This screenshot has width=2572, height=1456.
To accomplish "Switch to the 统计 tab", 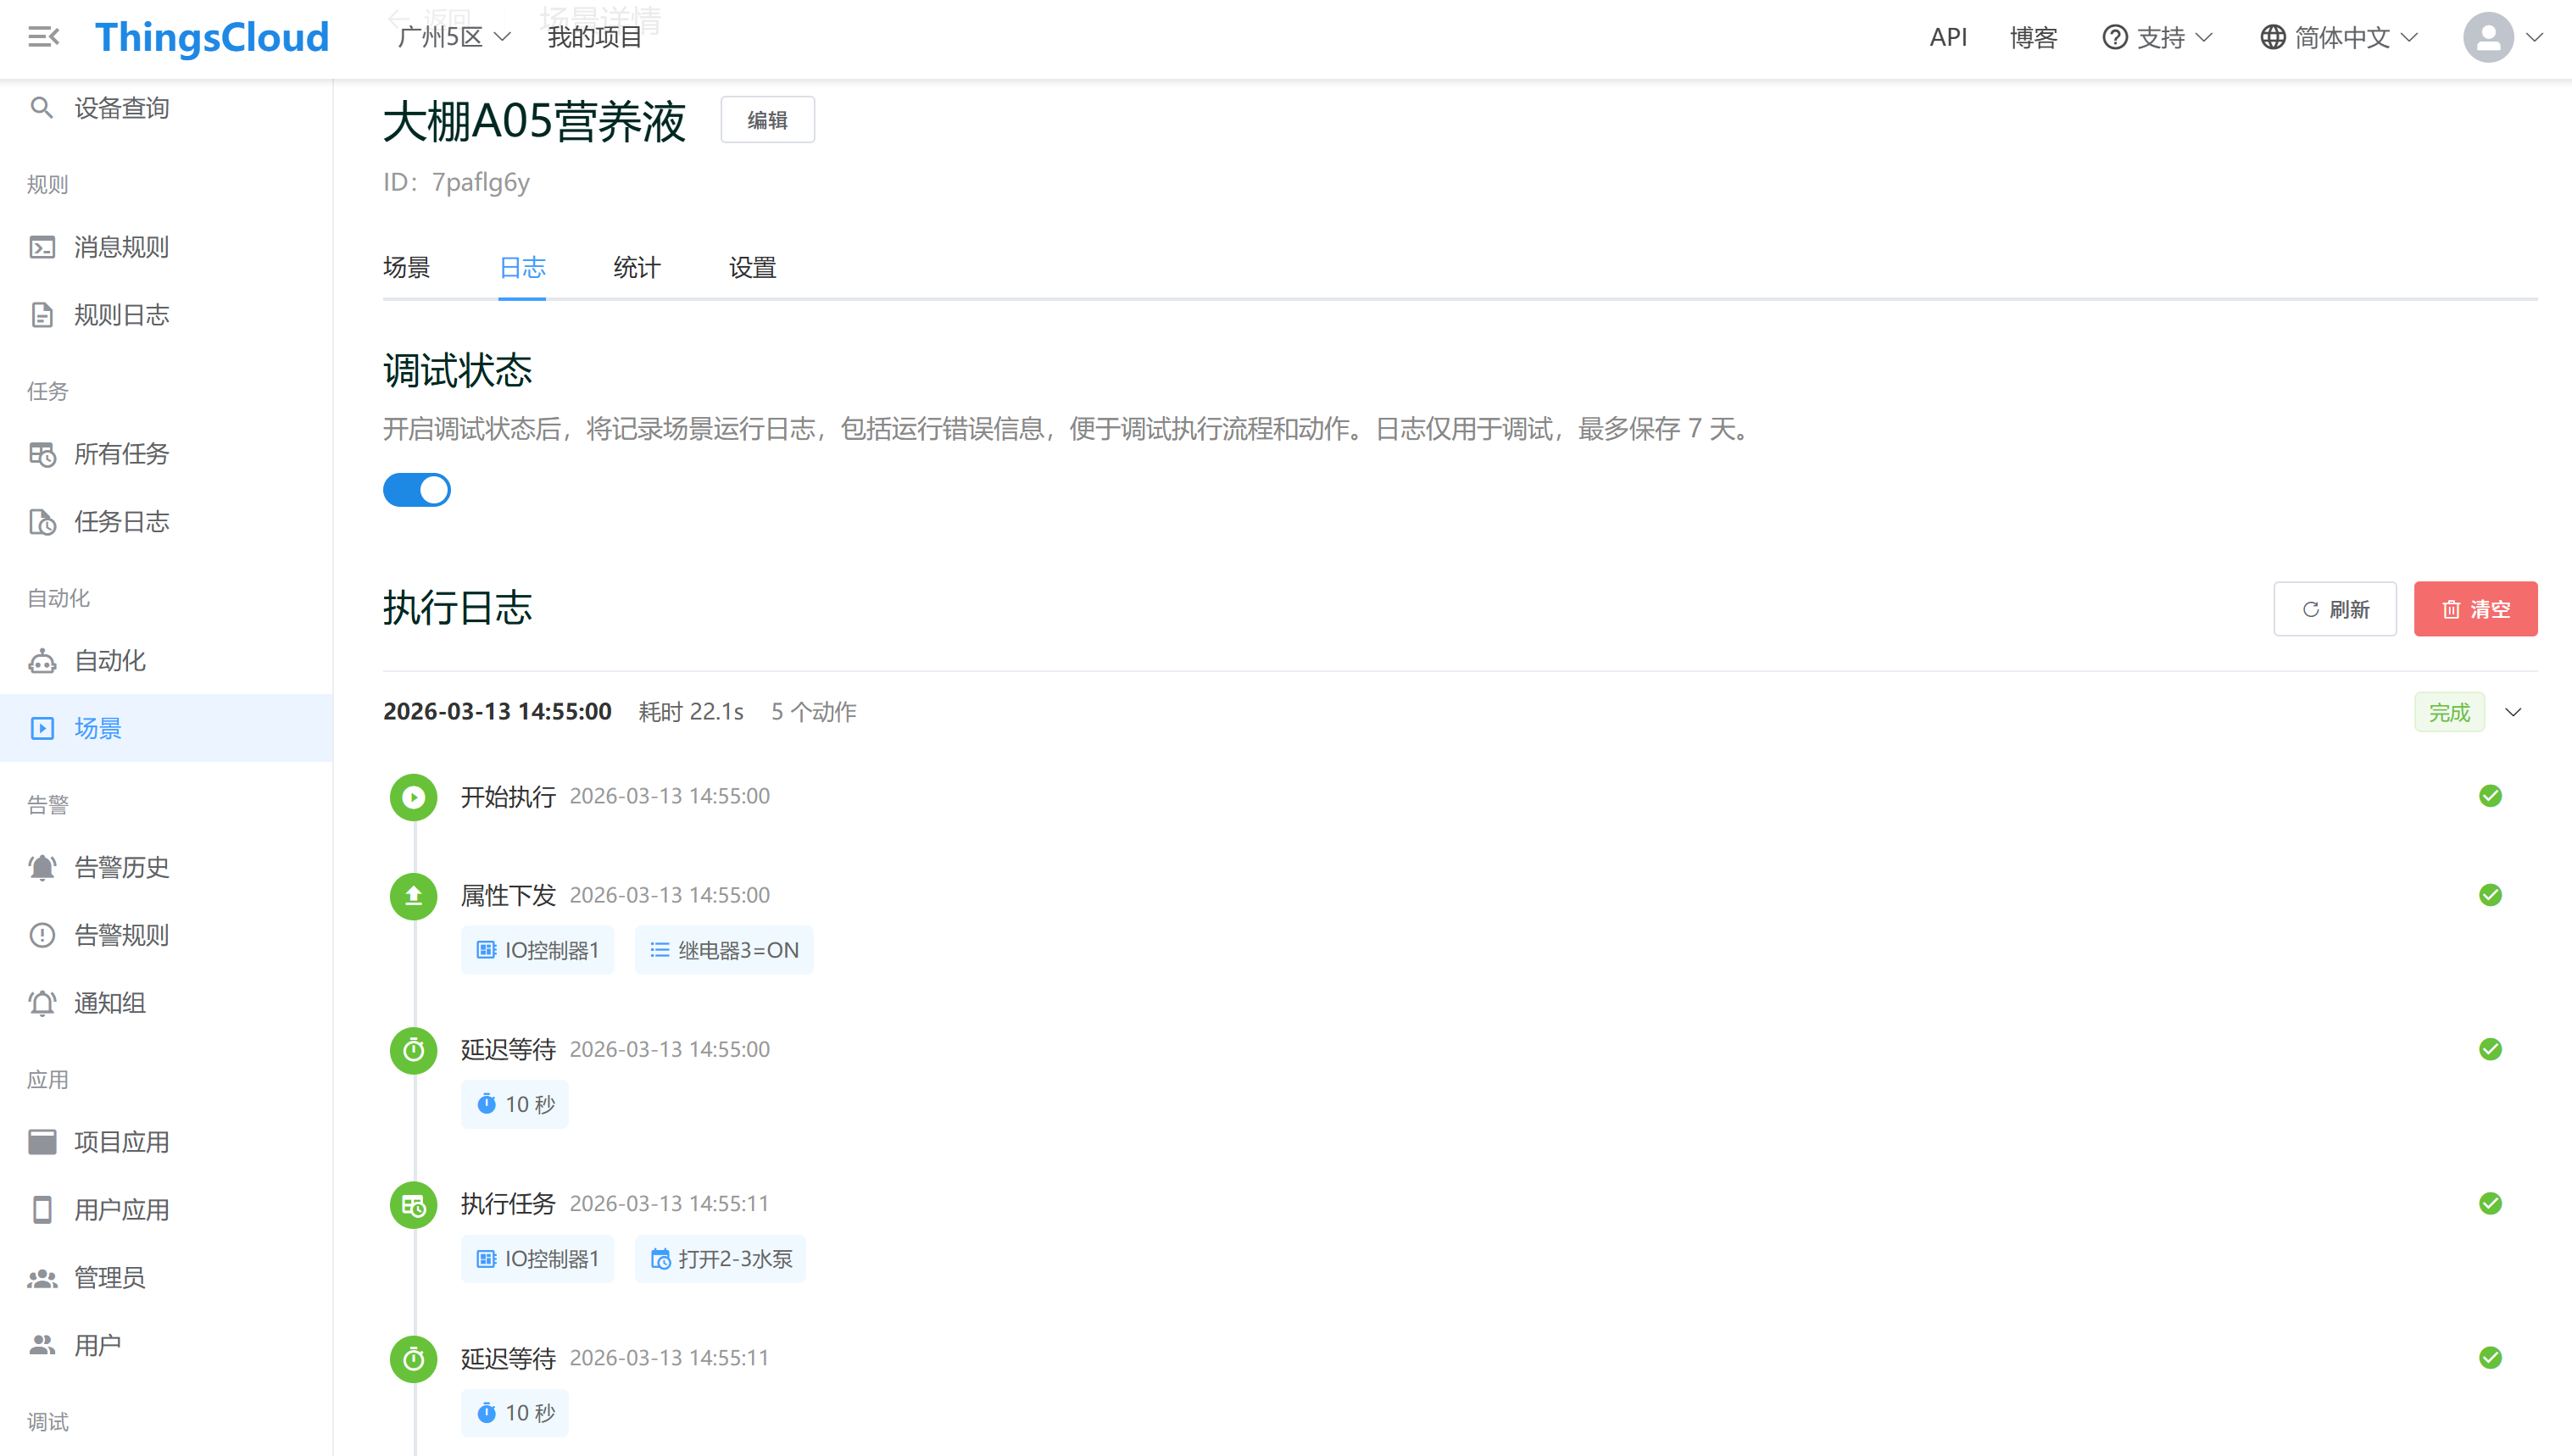I will click(x=636, y=267).
